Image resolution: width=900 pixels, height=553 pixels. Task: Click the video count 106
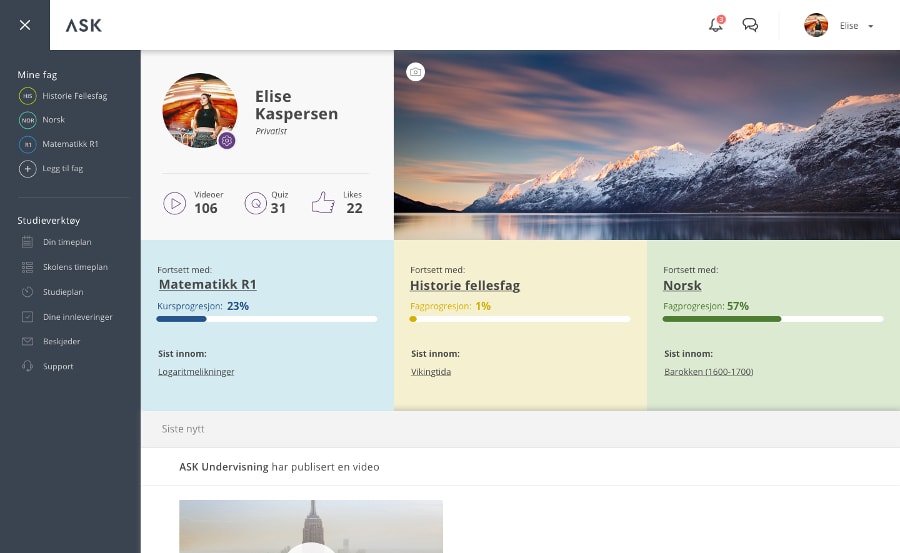[205, 208]
